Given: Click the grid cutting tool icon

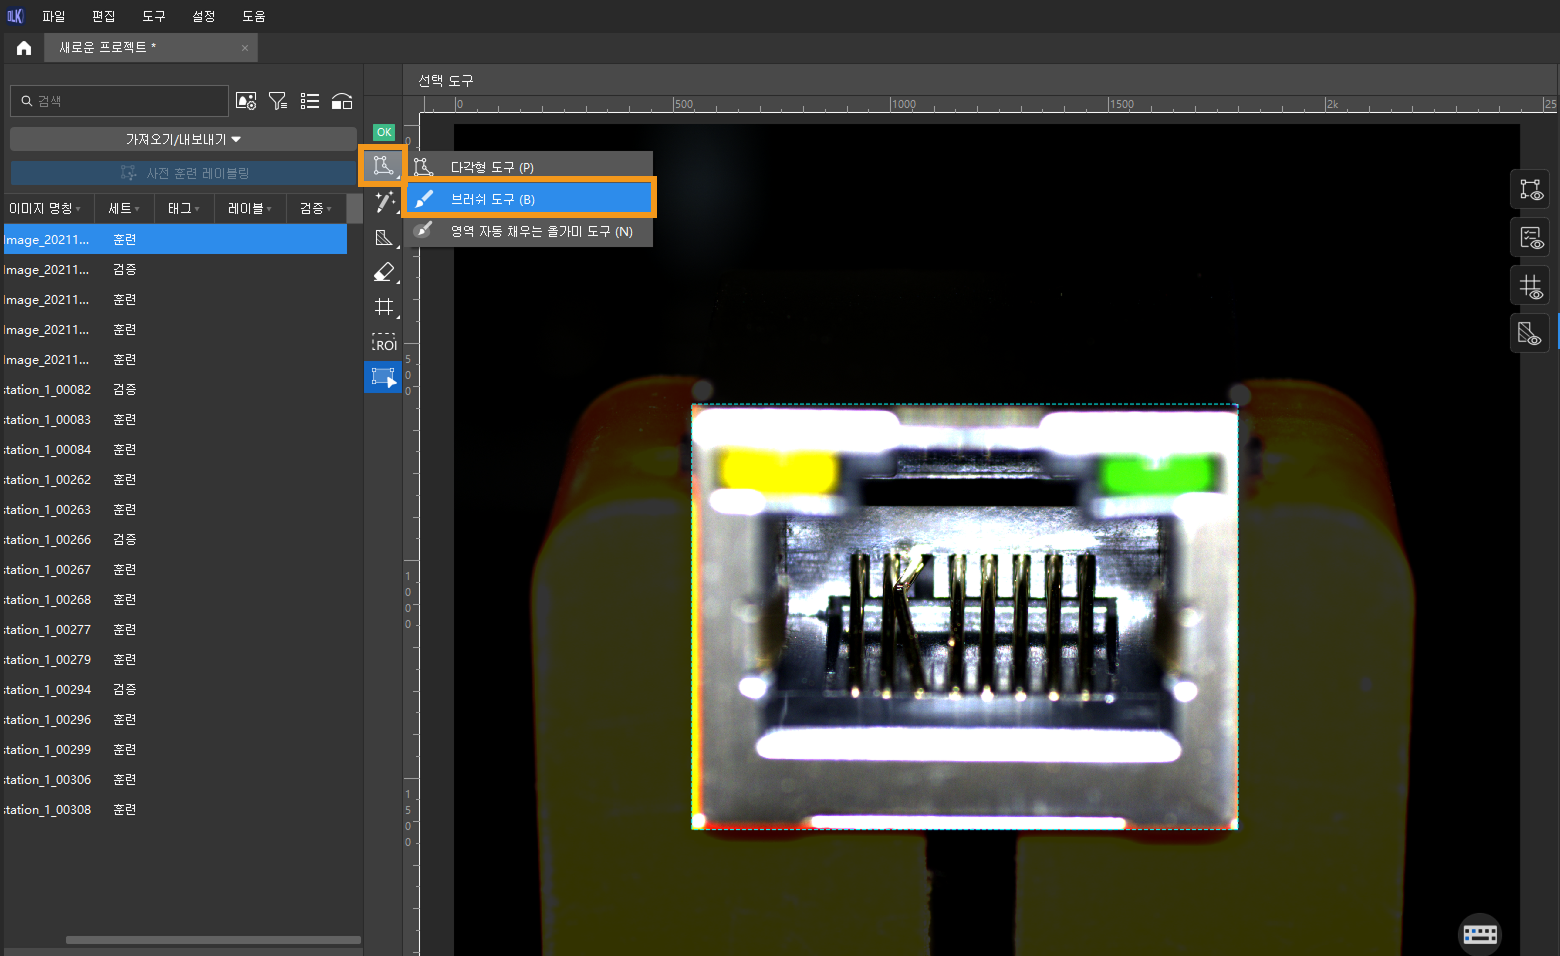Looking at the screenshot, I should click(384, 307).
